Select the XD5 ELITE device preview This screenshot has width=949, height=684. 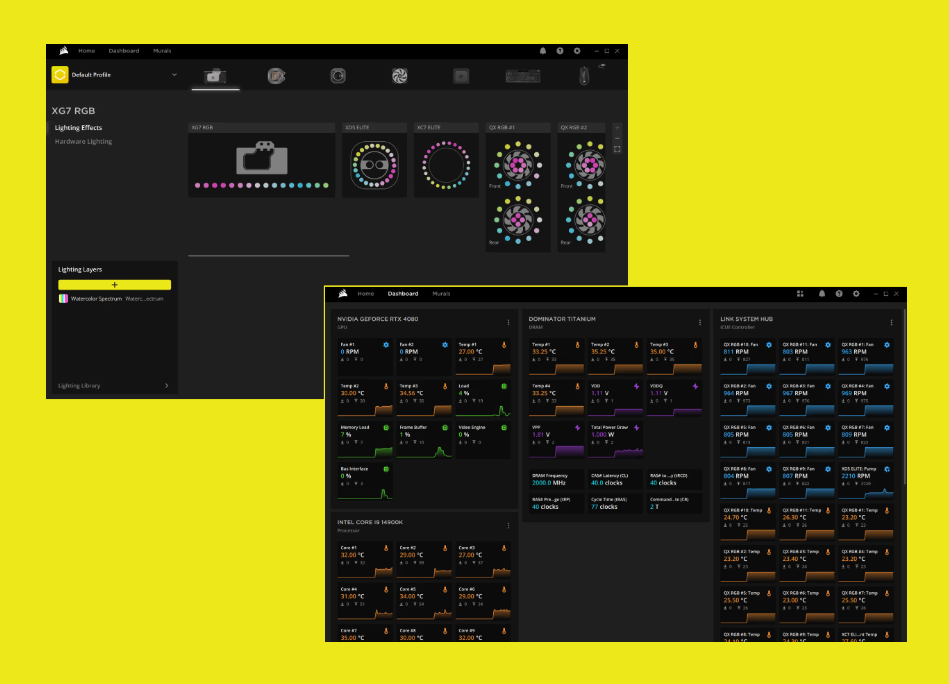pyautogui.click(x=375, y=160)
